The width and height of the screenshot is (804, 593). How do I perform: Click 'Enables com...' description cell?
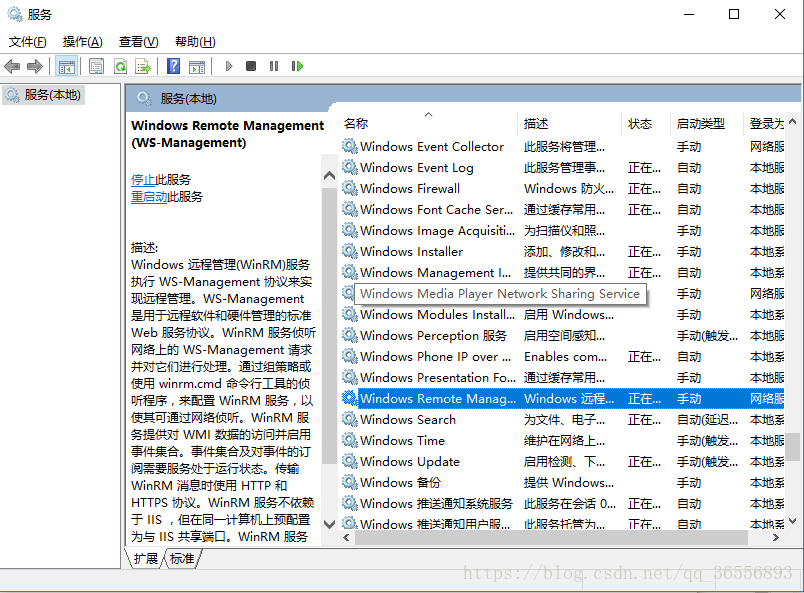565,357
